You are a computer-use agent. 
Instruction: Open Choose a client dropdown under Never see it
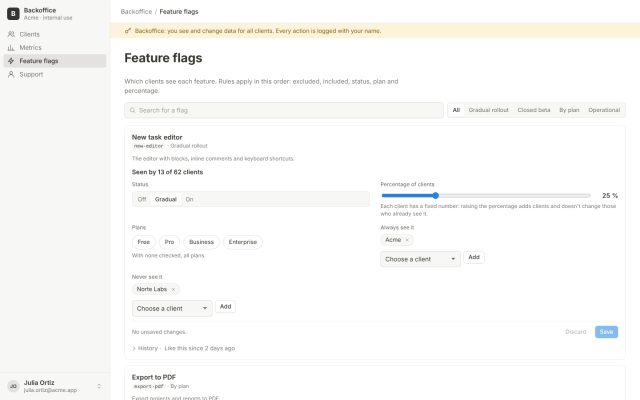point(172,309)
